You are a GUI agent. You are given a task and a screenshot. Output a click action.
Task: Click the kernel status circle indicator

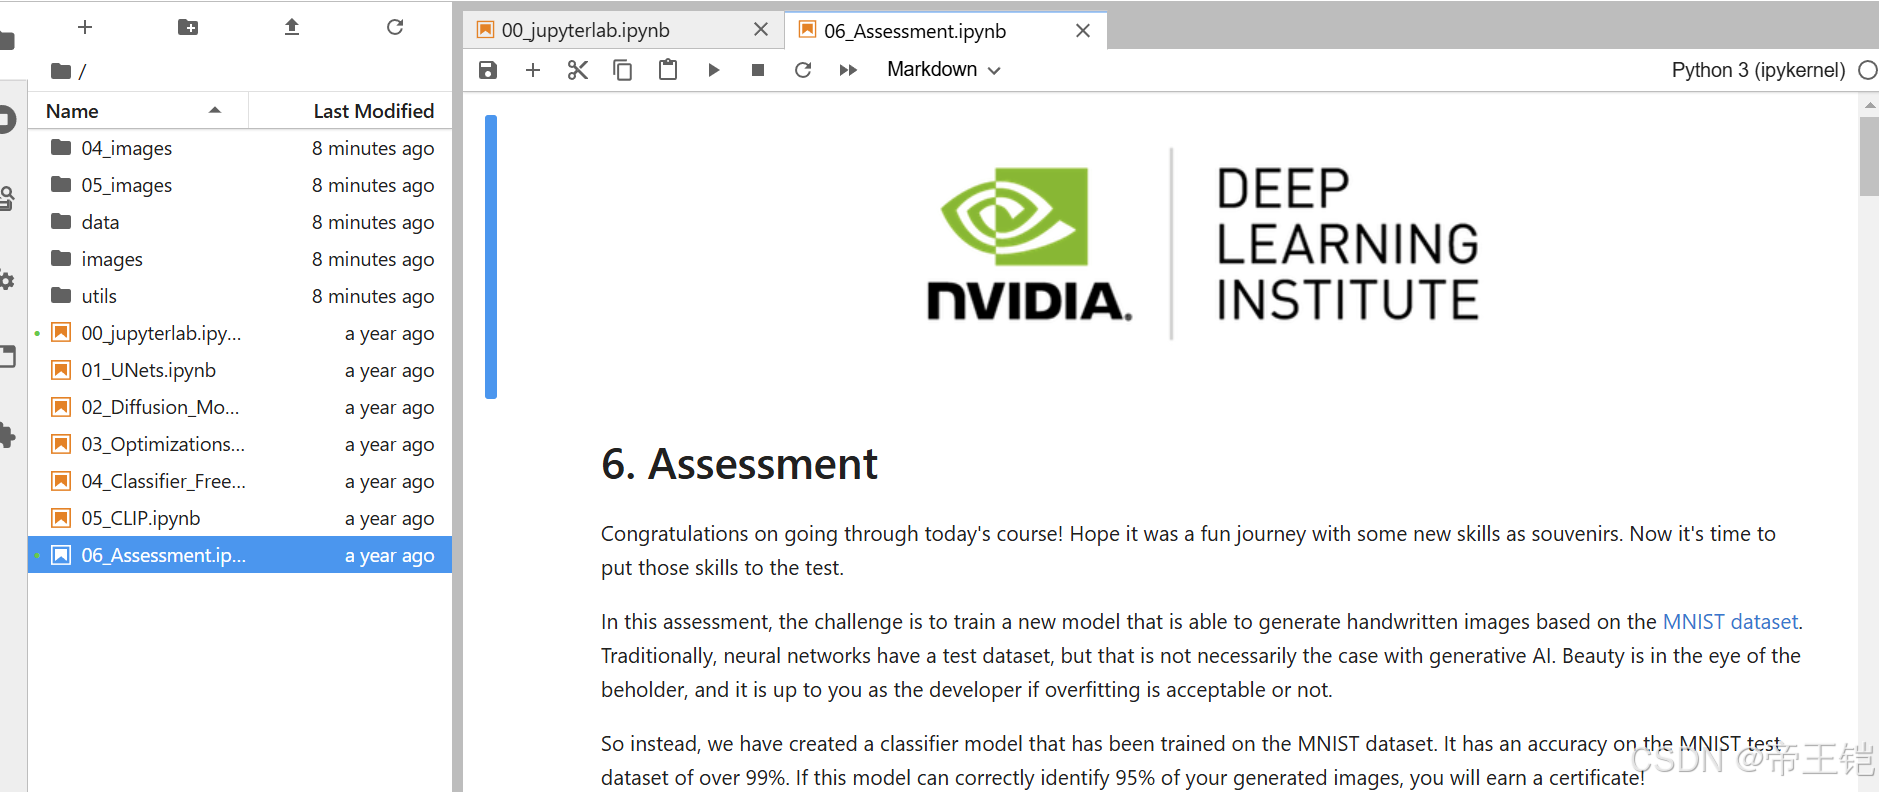[x=1868, y=70]
